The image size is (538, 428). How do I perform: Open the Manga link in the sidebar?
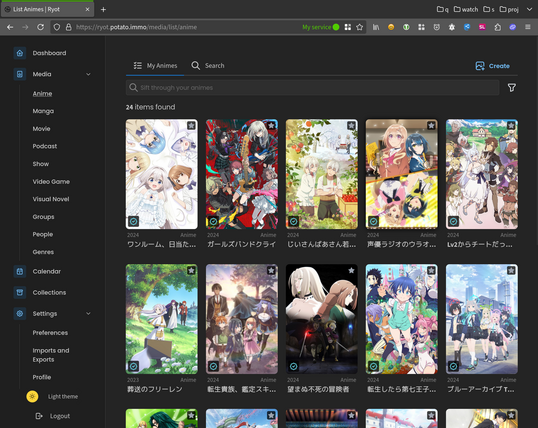43,111
